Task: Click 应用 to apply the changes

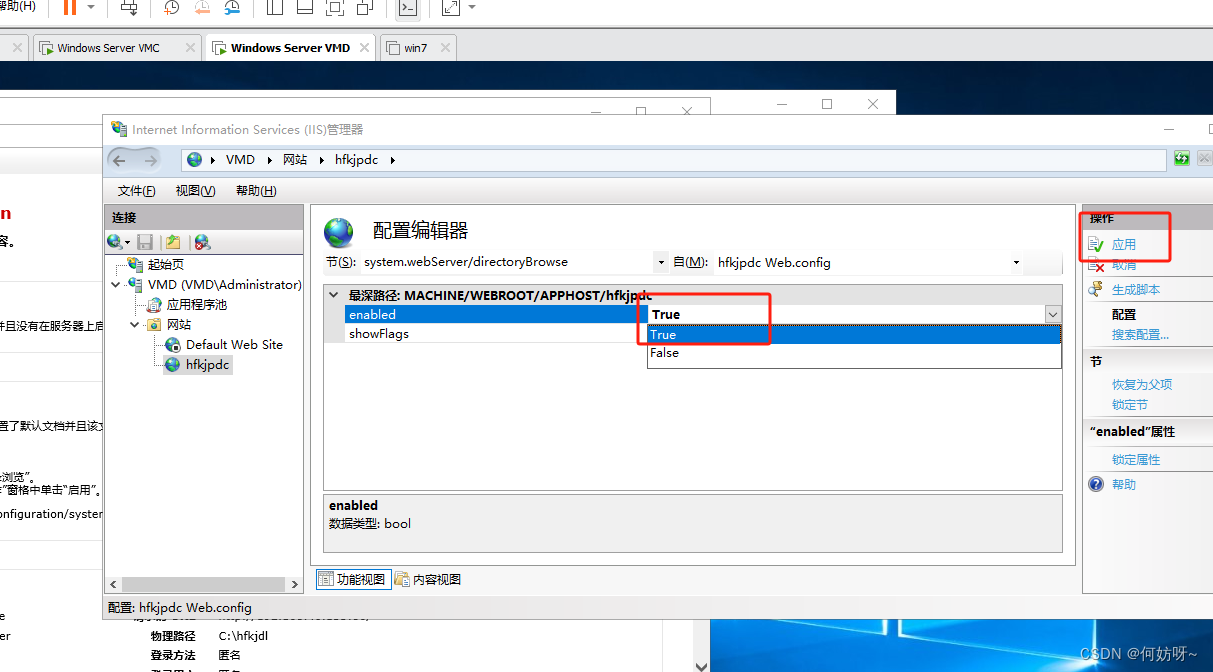Action: point(1124,244)
